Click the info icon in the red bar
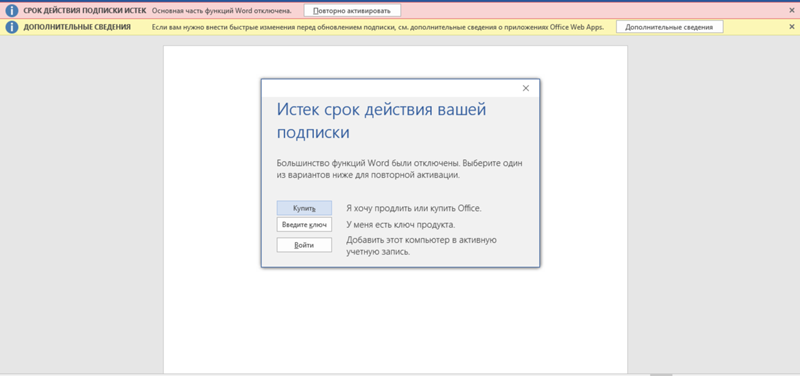800x376 pixels. coord(12,10)
